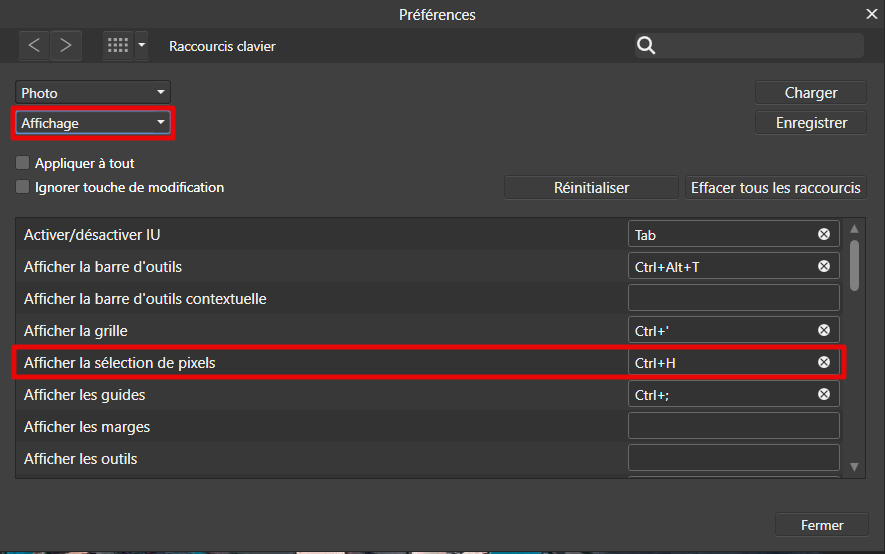Click the shortcut list scrollbar thumb
Image resolution: width=885 pixels, height=554 pixels.
854,265
